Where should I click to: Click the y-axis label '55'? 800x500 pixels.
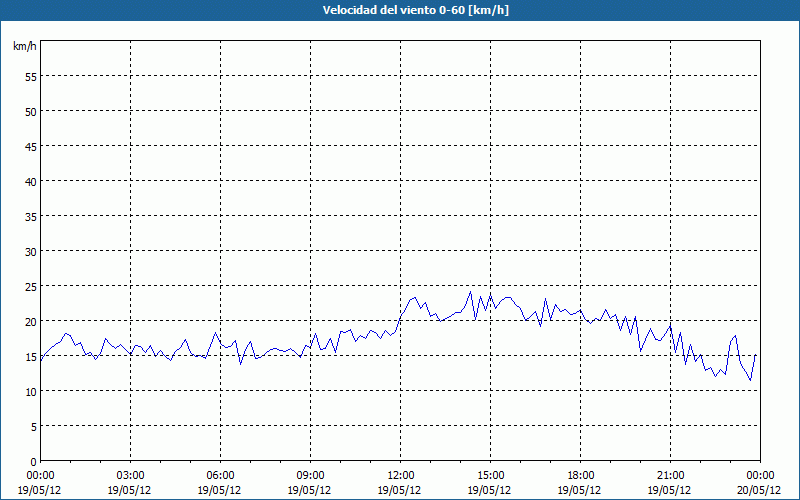pos(31,77)
